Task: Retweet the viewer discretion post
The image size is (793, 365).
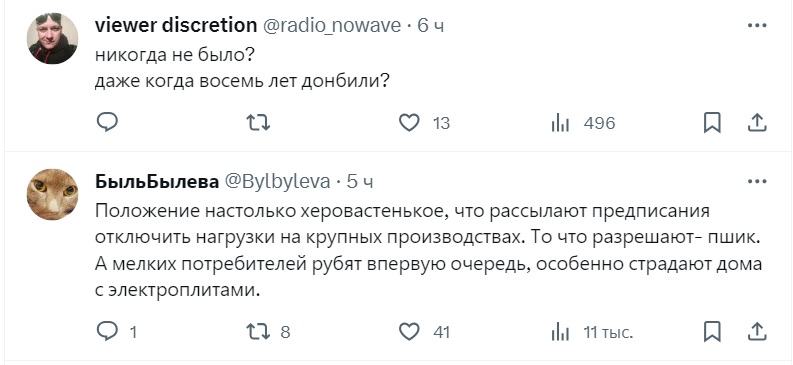Action: (258, 123)
